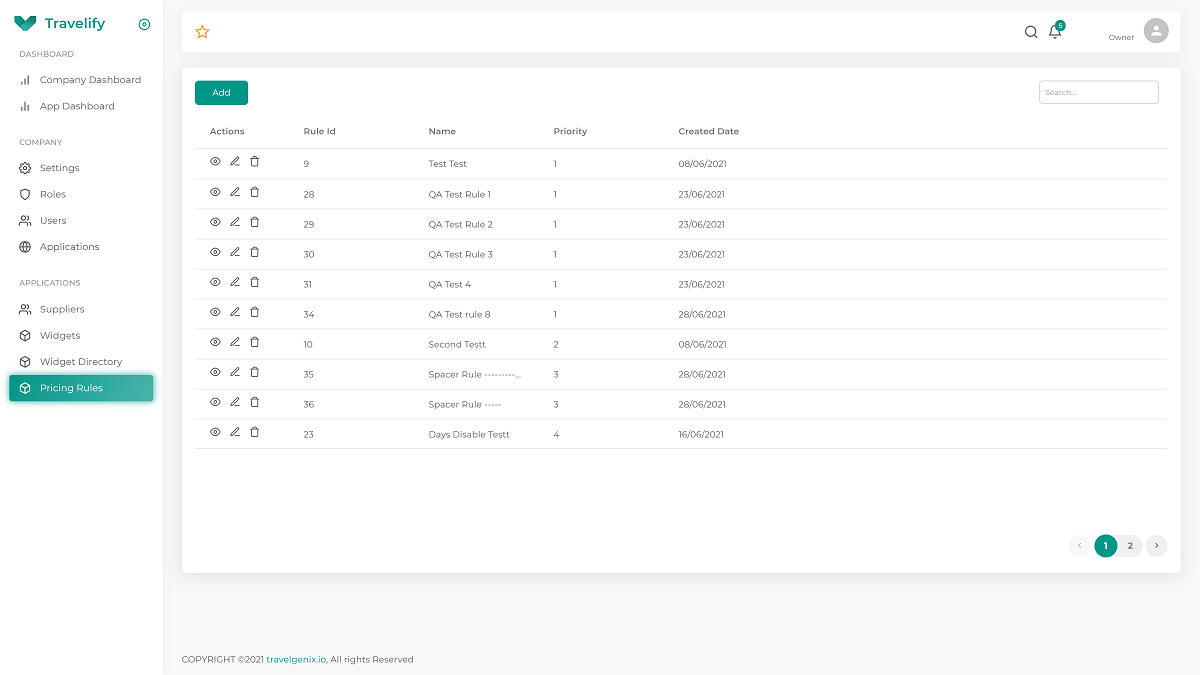Sort by the Priority column header

570,132
